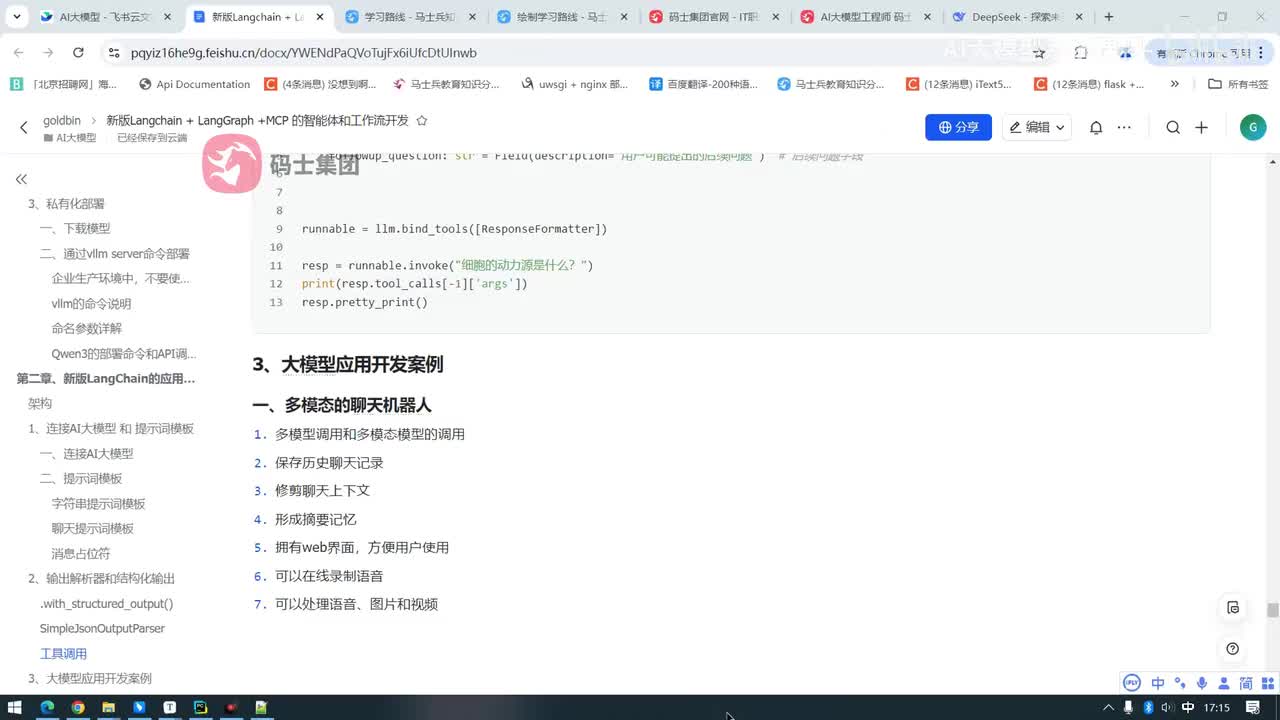Screen dimensions: 1280x720
Task: Switch to the 绘制学习路线 browser tab
Action: tap(563, 17)
